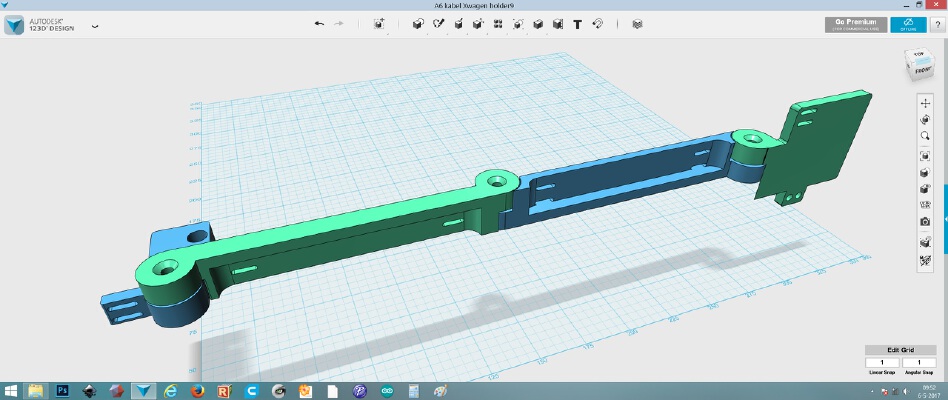This screenshot has height=400, width=948.
Task: Open File Explorer from the taskbar
Action: click(36, 391)
